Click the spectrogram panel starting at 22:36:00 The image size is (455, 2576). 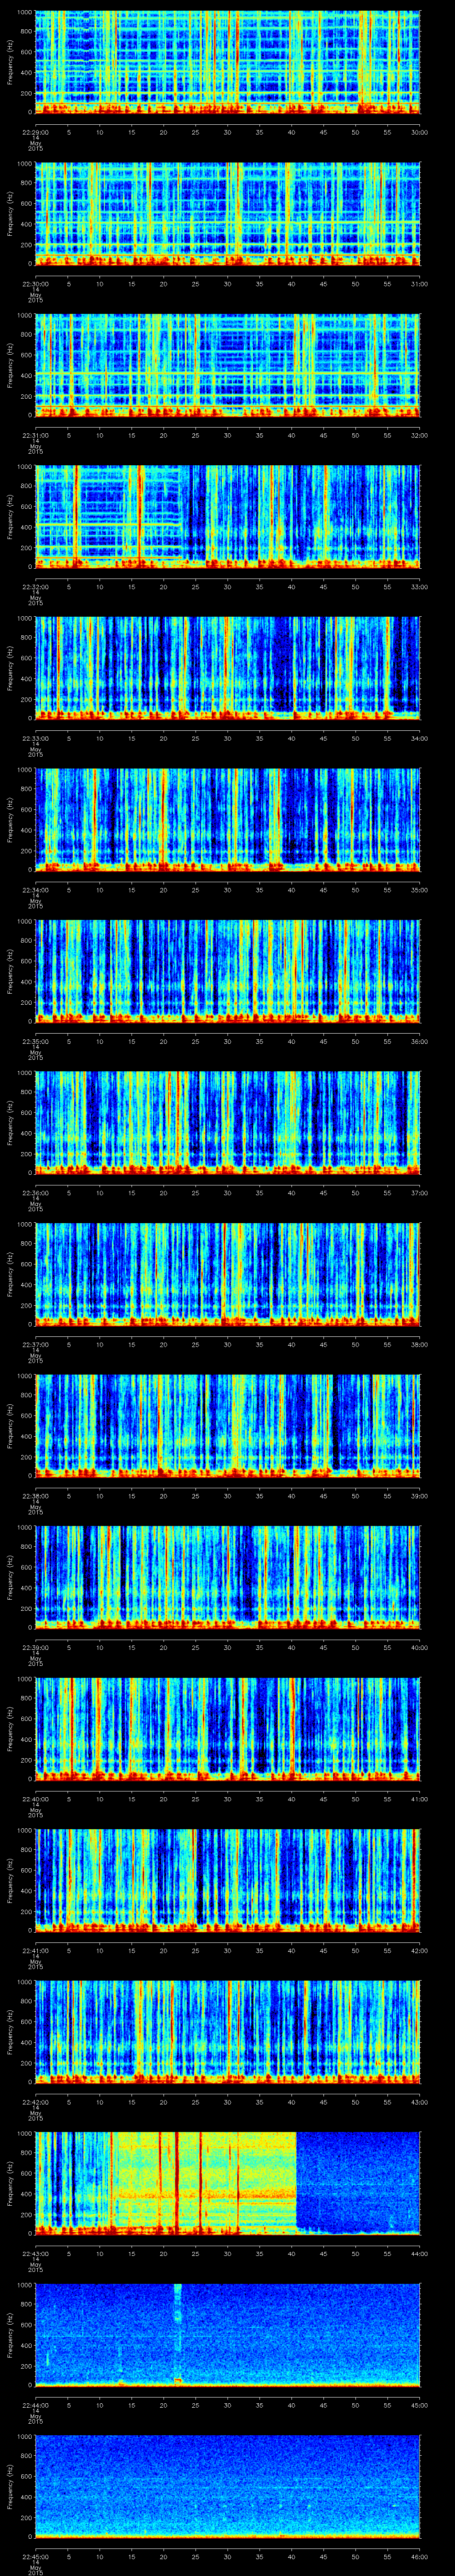pos(228,1123)
